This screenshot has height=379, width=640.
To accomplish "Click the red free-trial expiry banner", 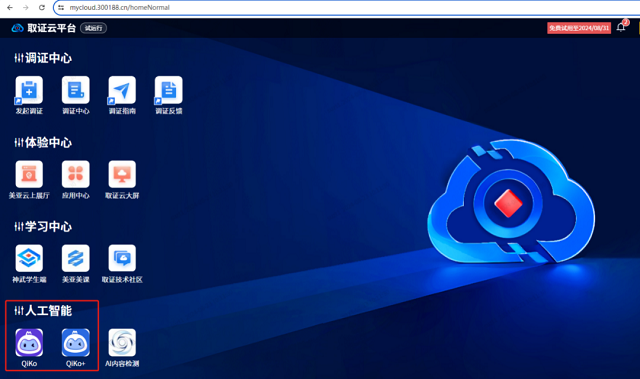I will (579, 28).
